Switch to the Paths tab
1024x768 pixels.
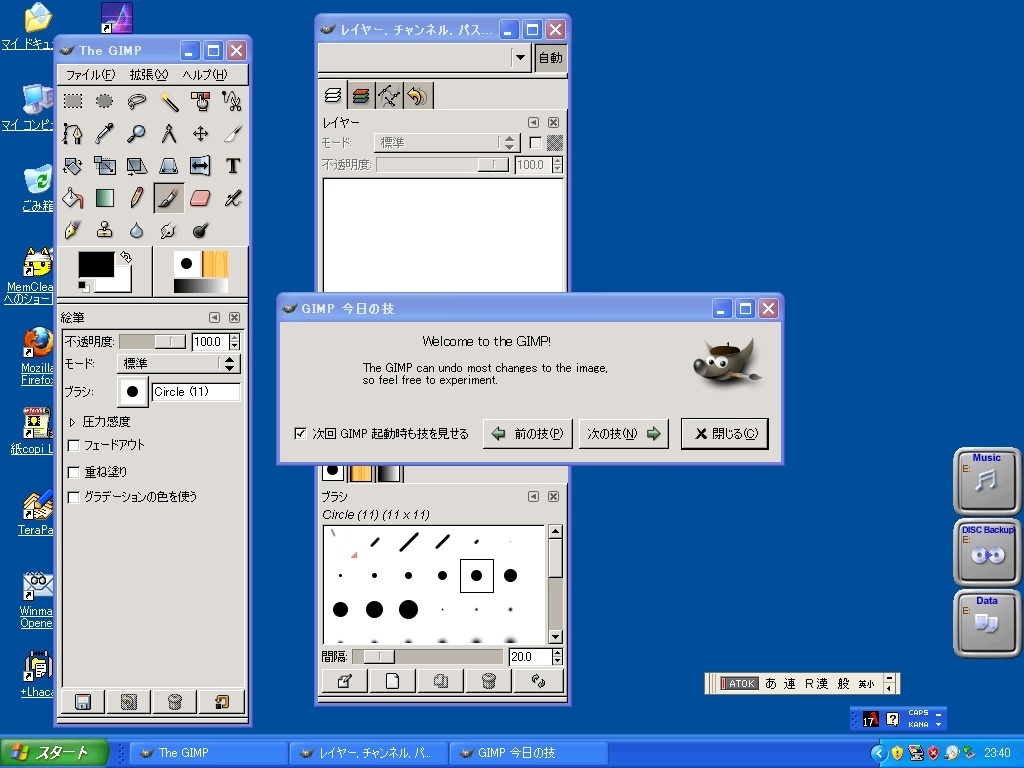click(389, 96)
